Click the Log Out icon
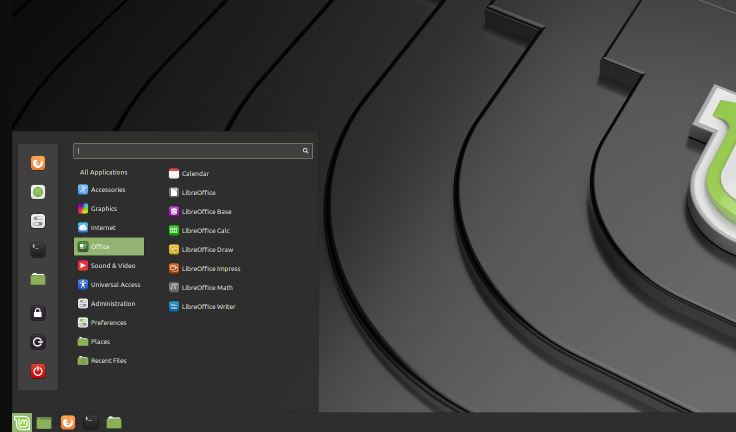Screen dimensions: 736x432 [38, 342]
